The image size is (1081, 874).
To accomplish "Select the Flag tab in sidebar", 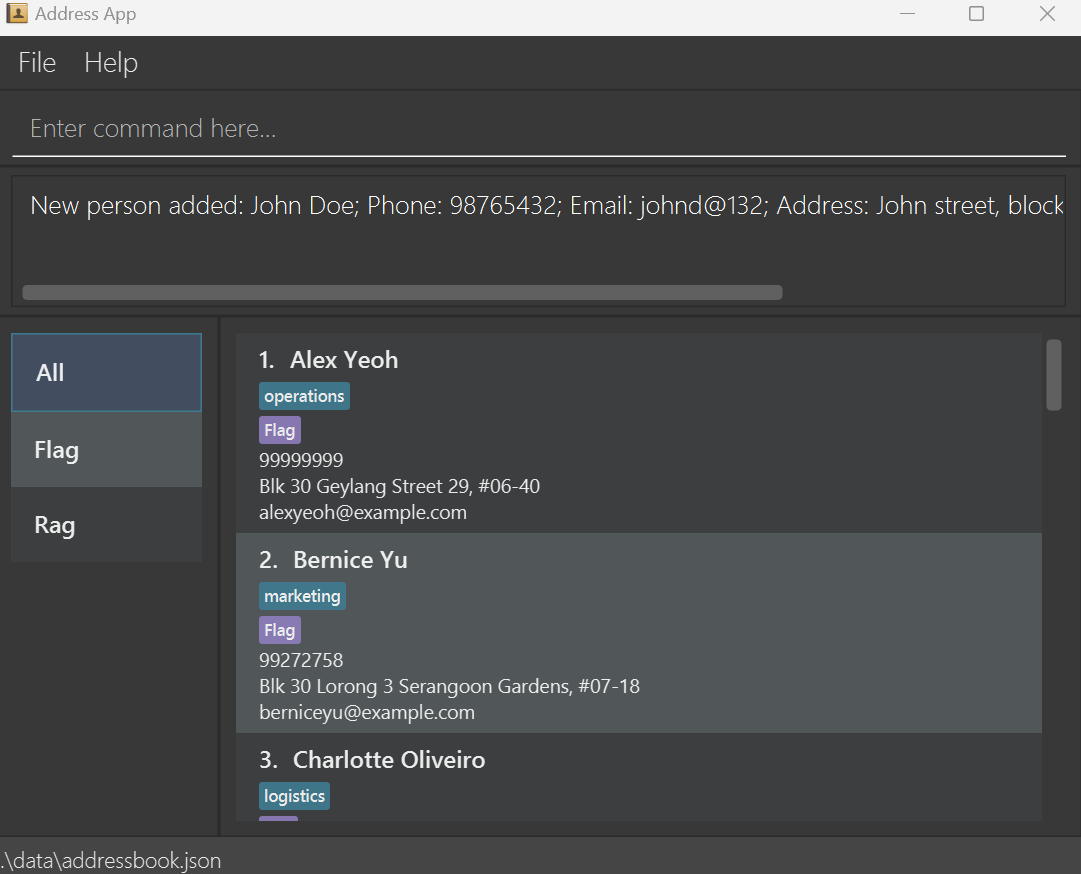I will (106, 449).
